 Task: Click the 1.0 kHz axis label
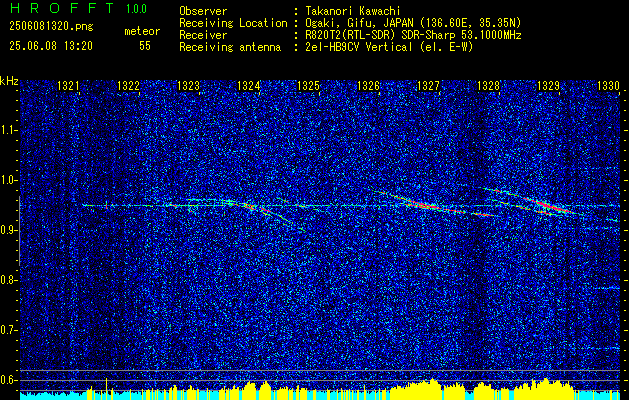[8, 180]
